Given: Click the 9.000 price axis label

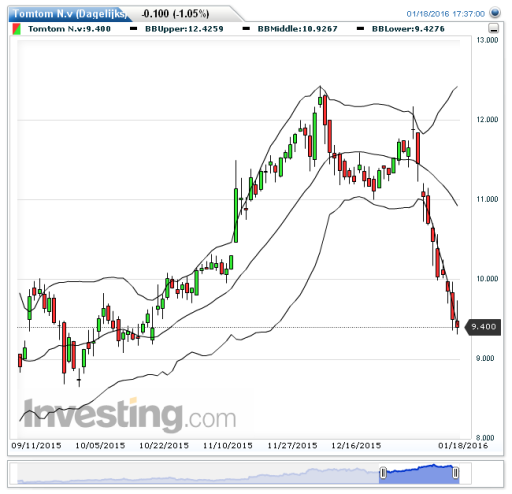Looking at the screenshot, I should tap(485, 358).
